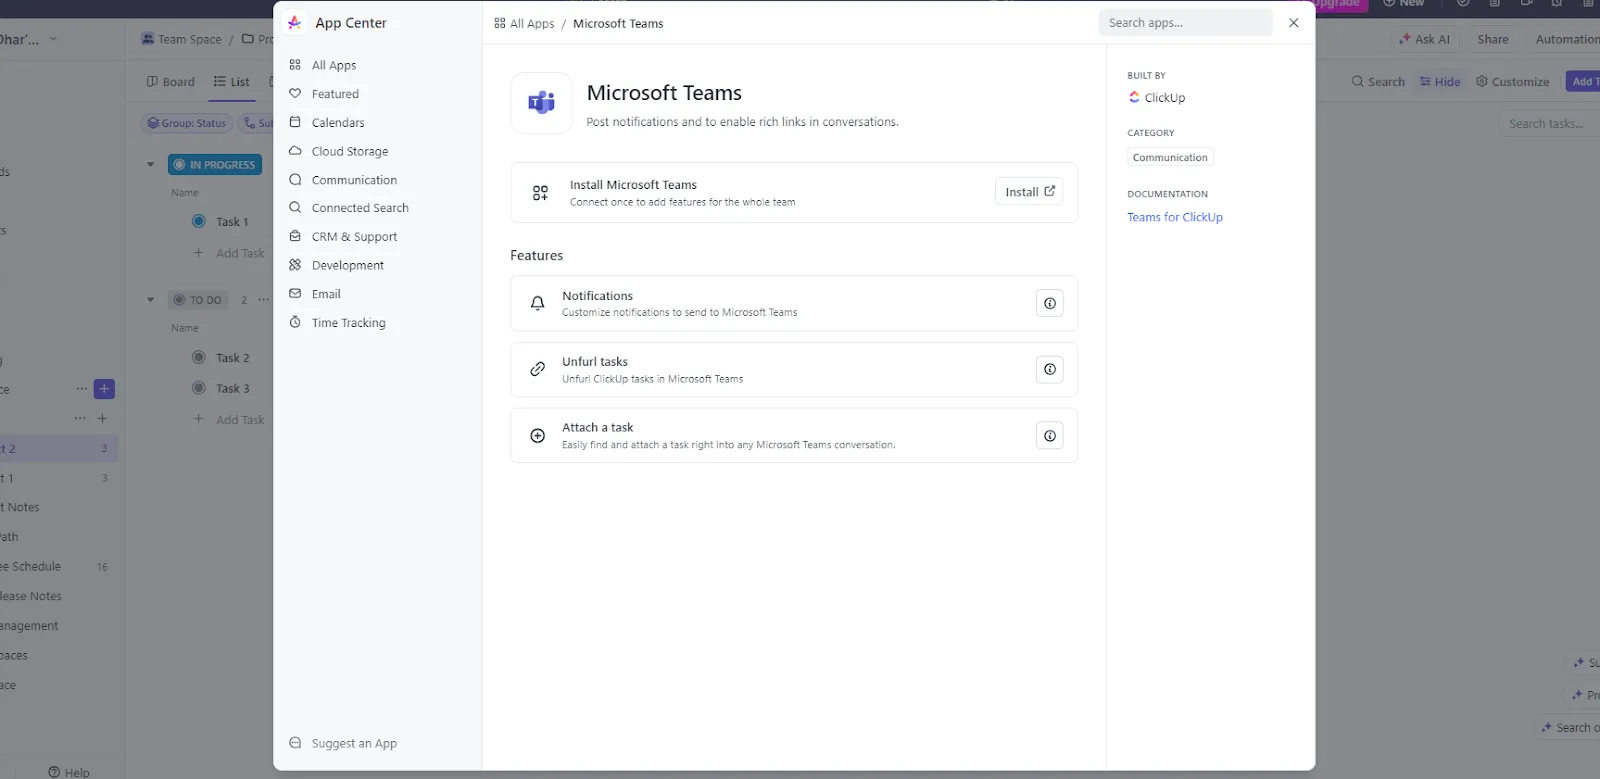Click the Communication category tag
The height and width of the screenshot is (779, 1600).
point(1170,157)
